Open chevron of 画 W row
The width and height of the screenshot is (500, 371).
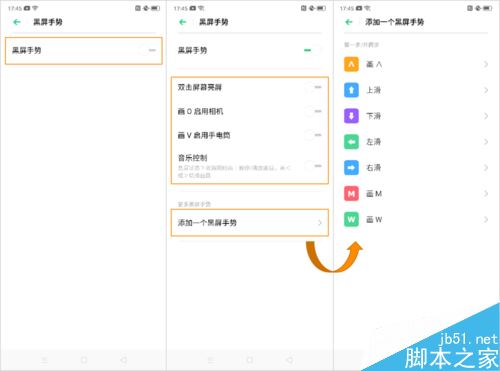tap(486, 219)
